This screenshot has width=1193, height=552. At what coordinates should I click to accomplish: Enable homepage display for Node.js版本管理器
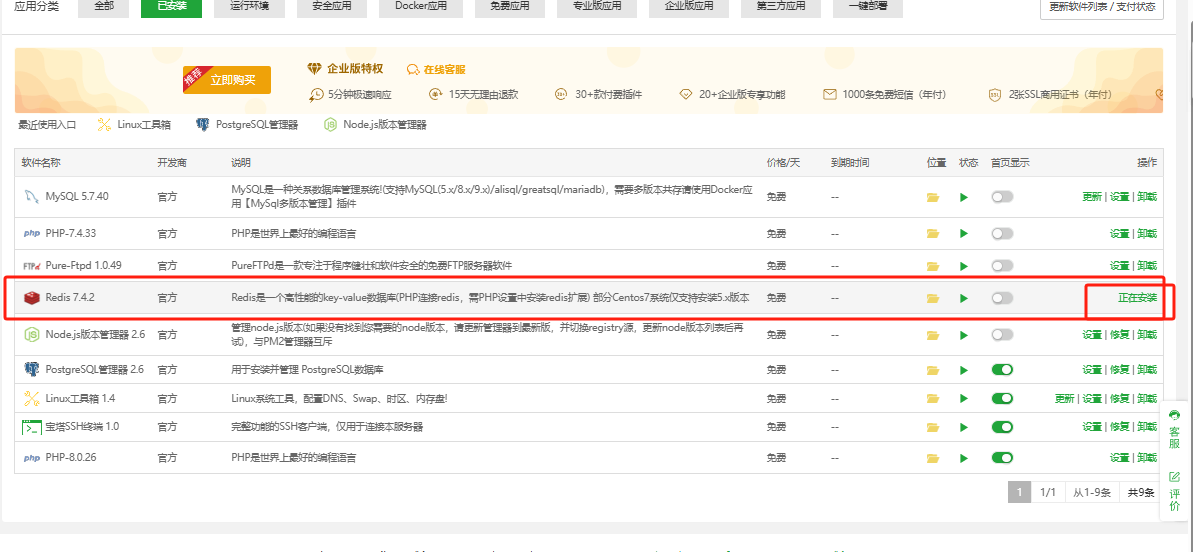click(1002, 334)
